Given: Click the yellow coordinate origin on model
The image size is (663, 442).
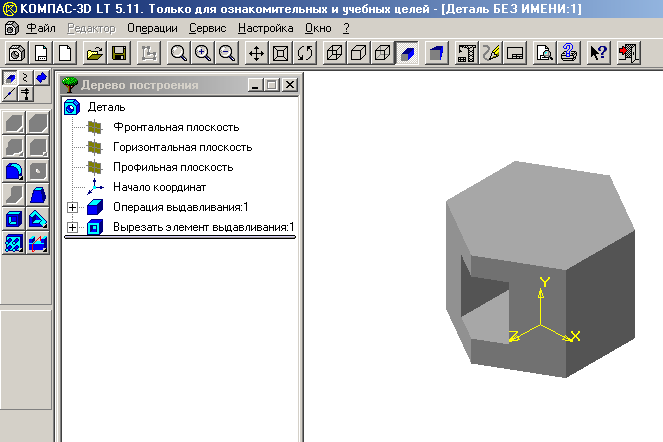Looking at the screenshot, I should (541, 325).
